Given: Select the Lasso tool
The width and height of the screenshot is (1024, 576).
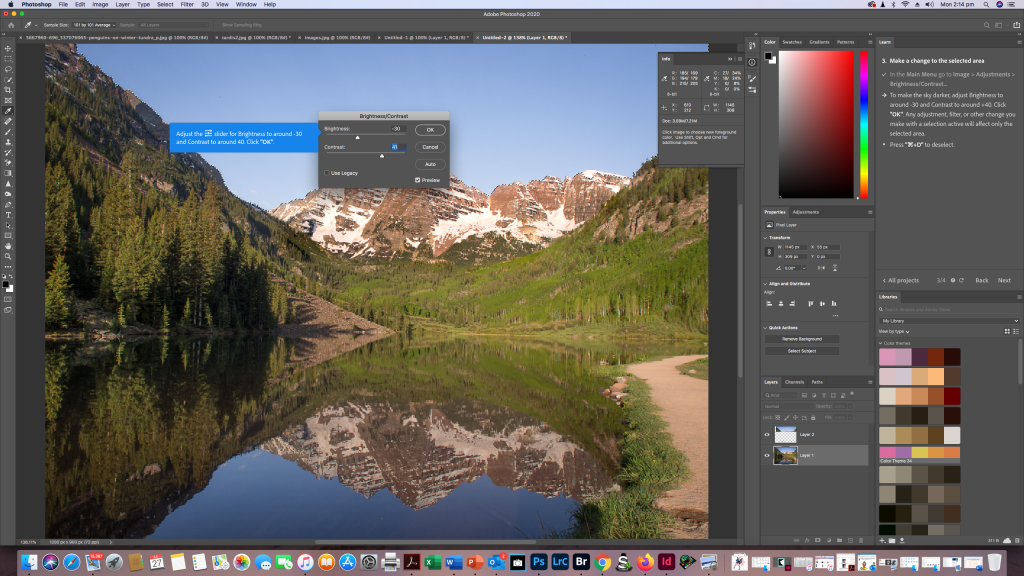Looking at the screenshot, I should [x=8, y=69].
